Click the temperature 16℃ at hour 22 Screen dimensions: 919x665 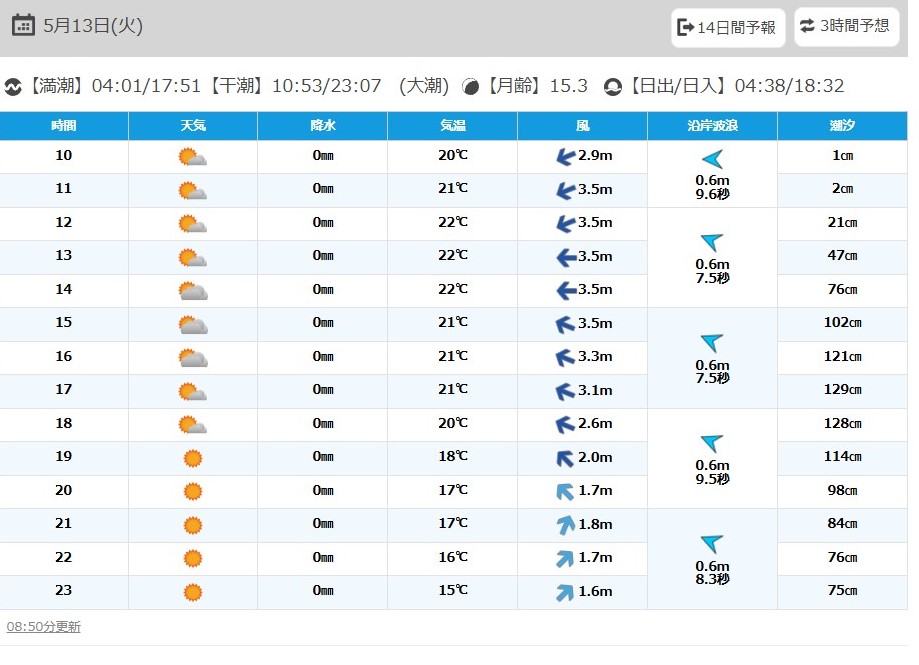pos(453,557)
